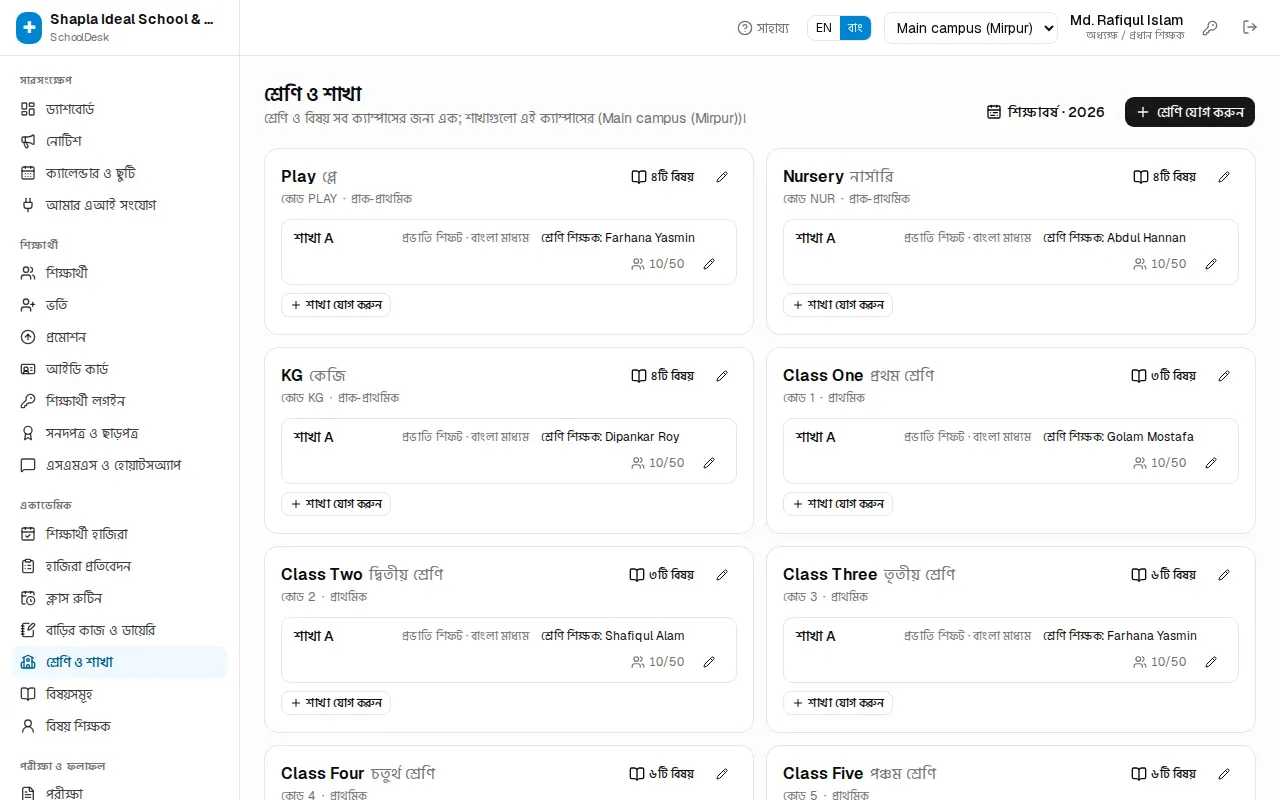Edit section A of Farhana Yasmin in Play
This screenshot has height=800, width=1280.
point(709,264)
